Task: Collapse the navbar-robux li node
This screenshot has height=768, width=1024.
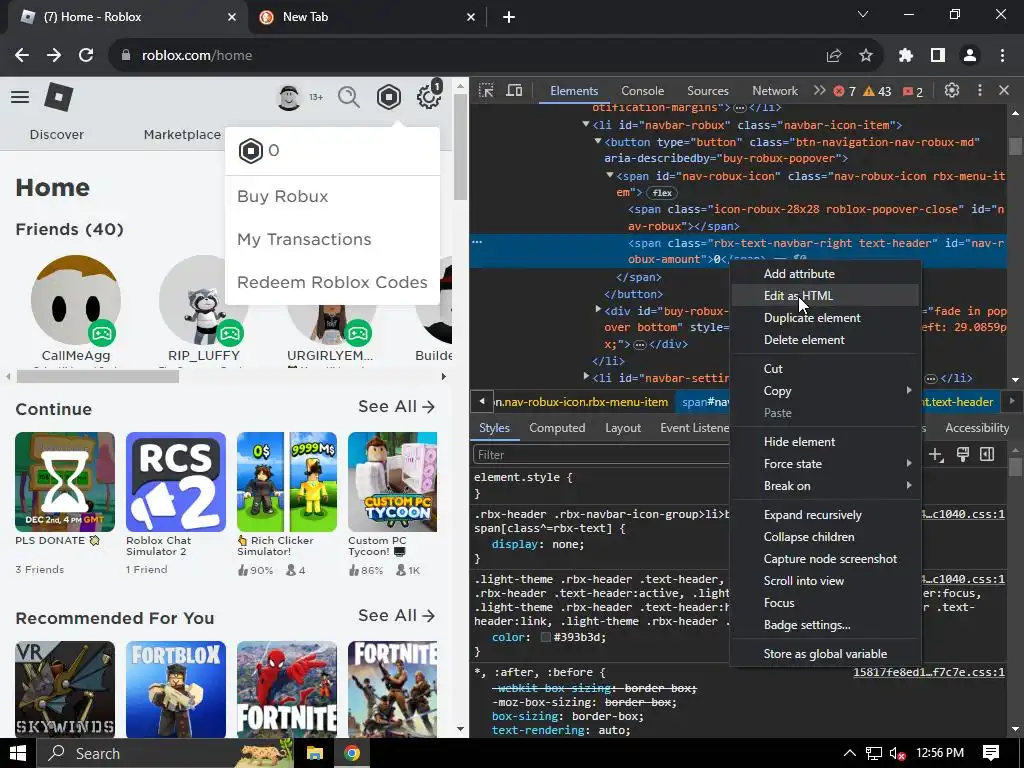Action: tap(586, 124)
